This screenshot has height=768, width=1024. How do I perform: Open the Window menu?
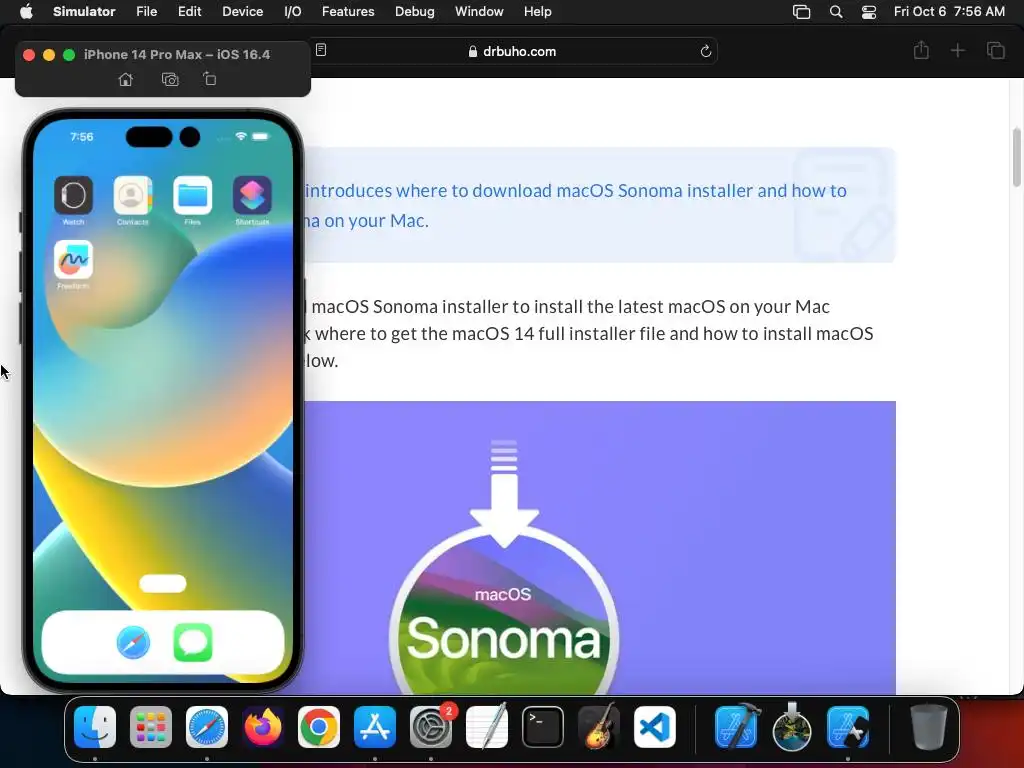(x=479, y=12)
